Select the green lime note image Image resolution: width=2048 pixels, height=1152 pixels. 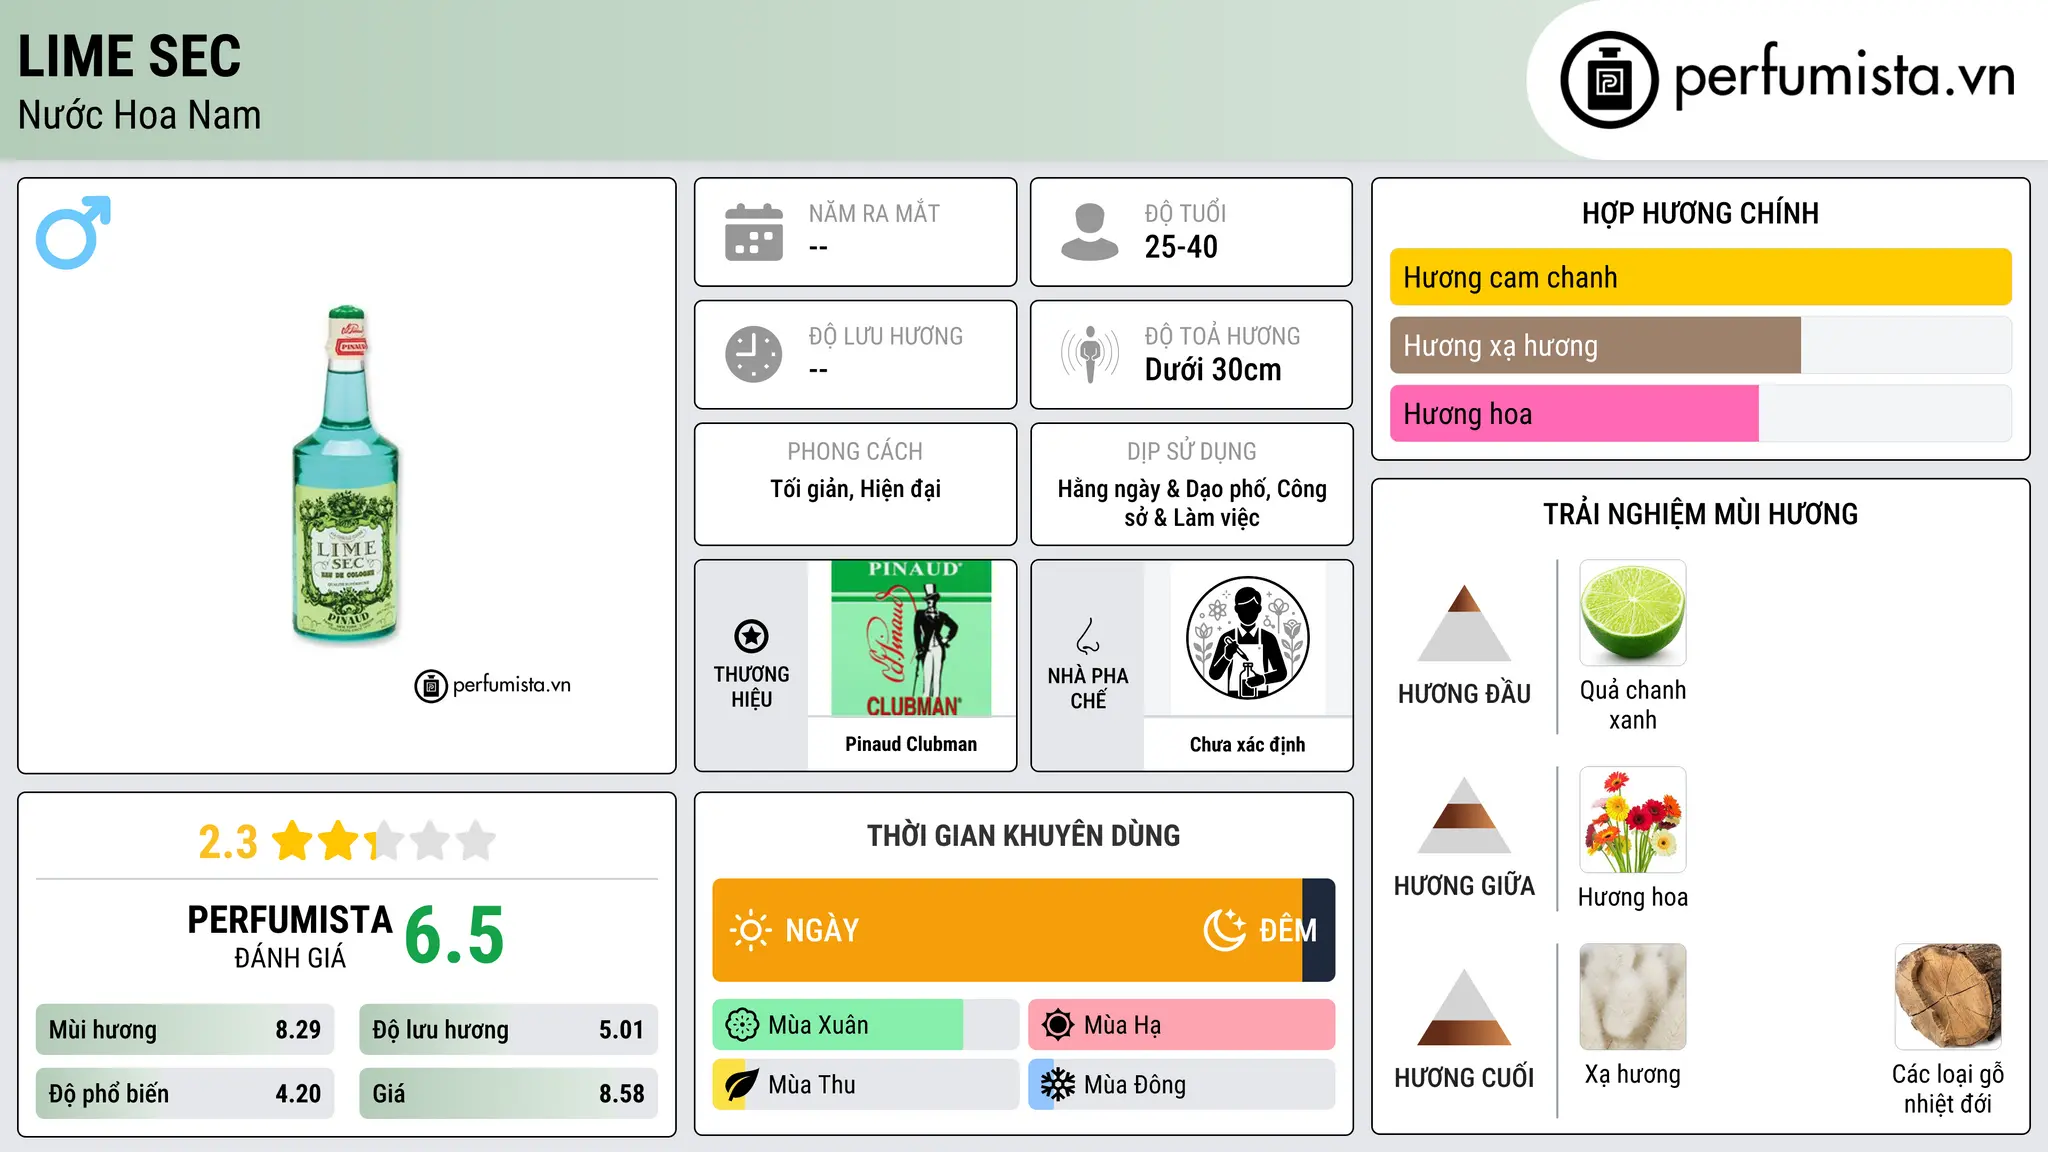[x=1633, y=613]
